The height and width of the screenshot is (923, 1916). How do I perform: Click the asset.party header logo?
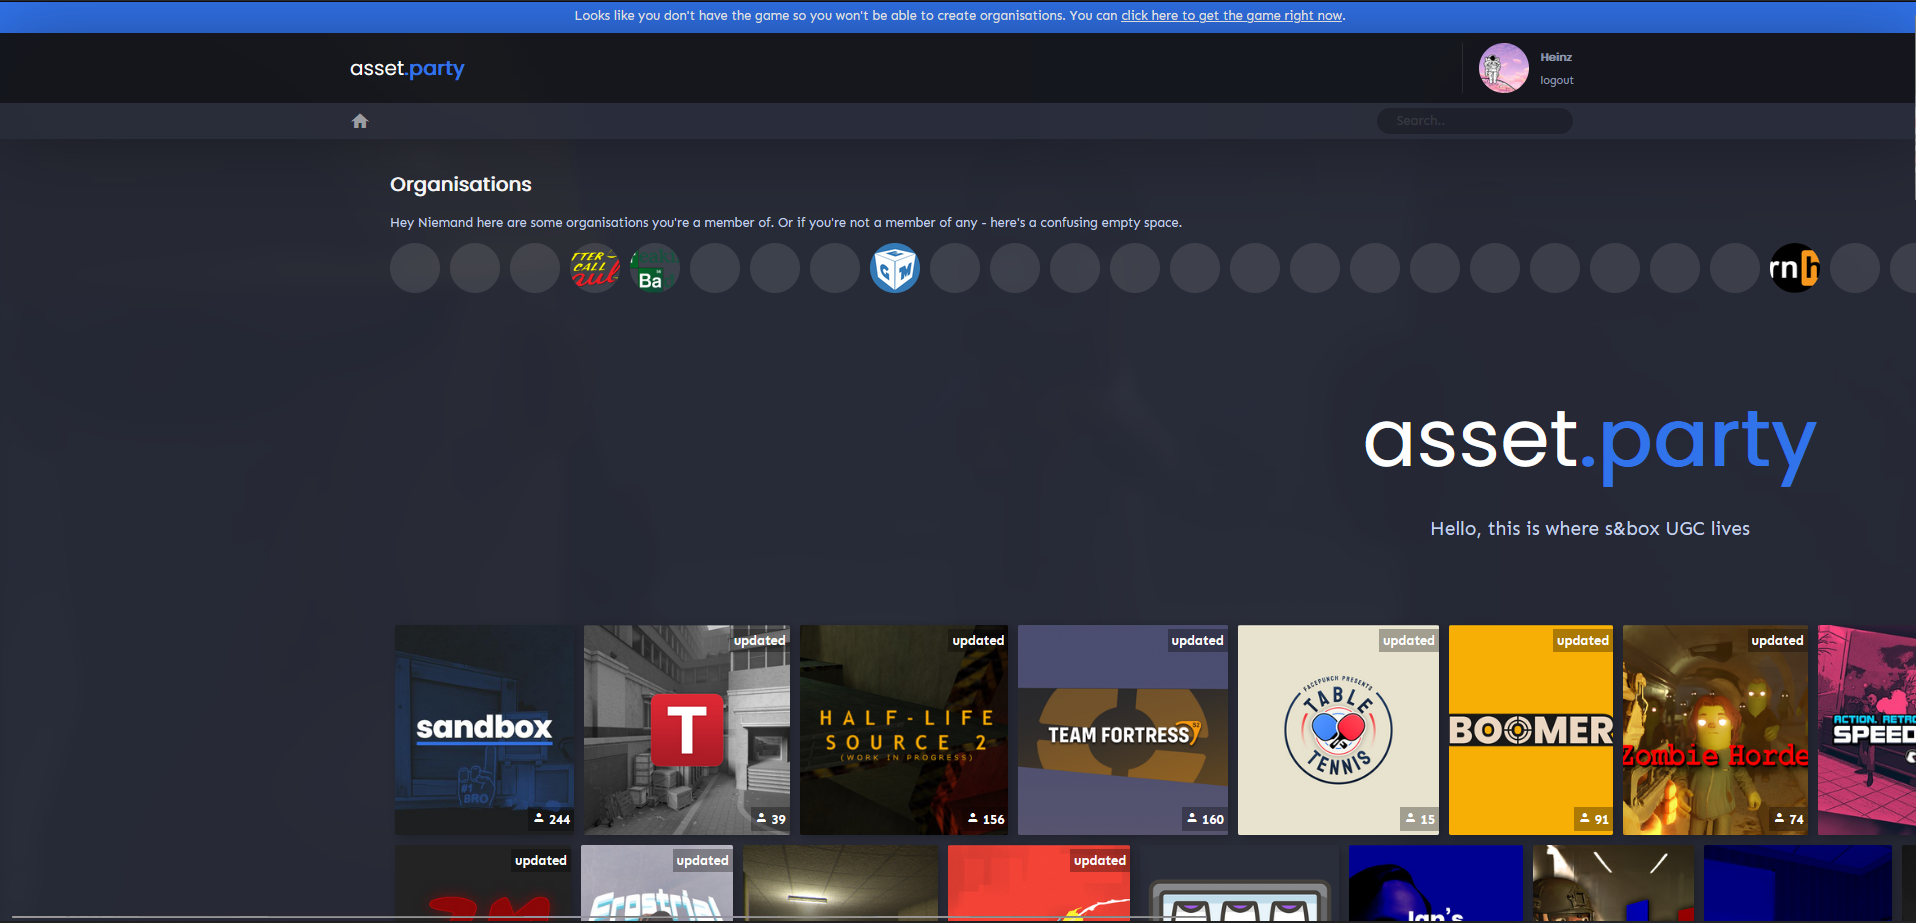pyautogui.click(x=407, y=68)
